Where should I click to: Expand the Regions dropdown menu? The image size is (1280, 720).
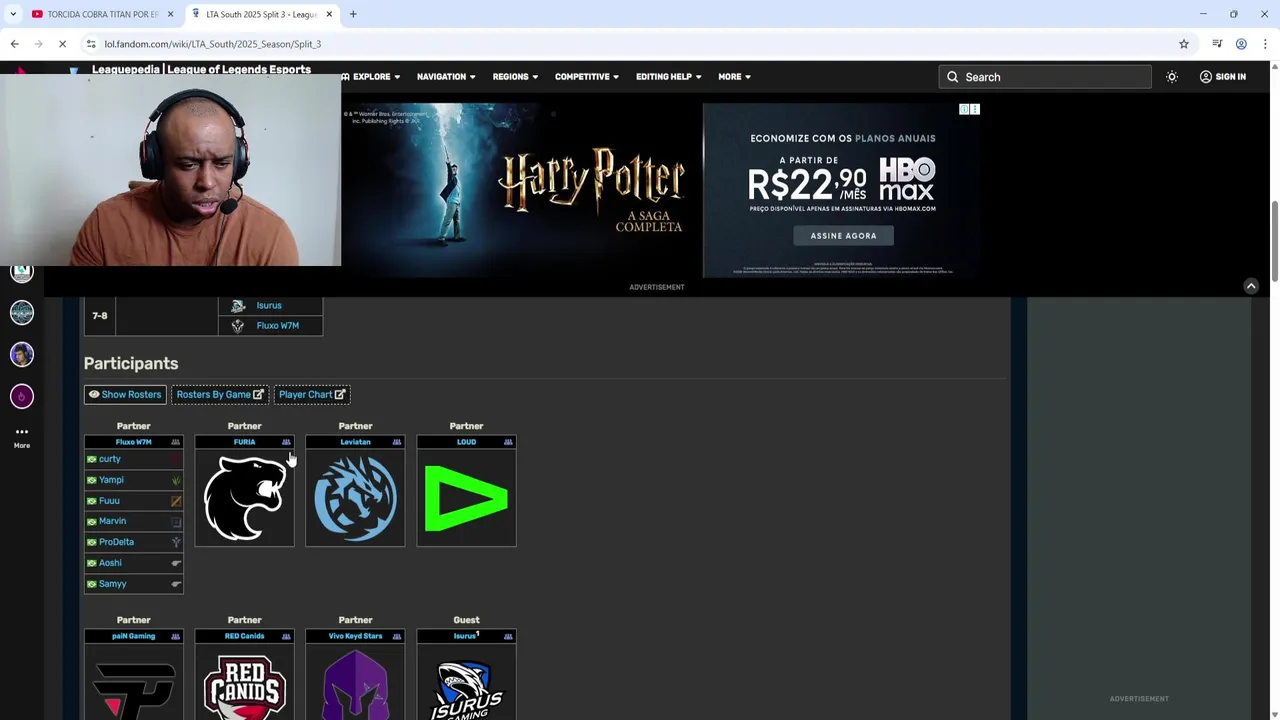coord(515,77)
